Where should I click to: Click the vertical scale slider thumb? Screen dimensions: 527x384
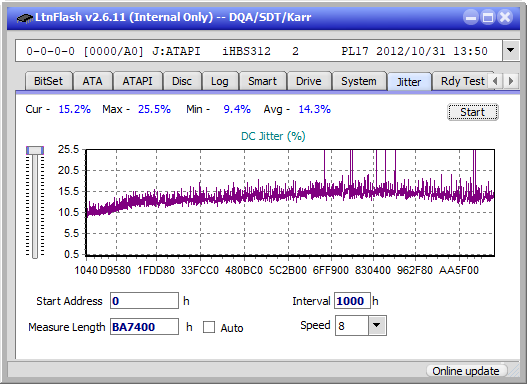click(35, 150)
